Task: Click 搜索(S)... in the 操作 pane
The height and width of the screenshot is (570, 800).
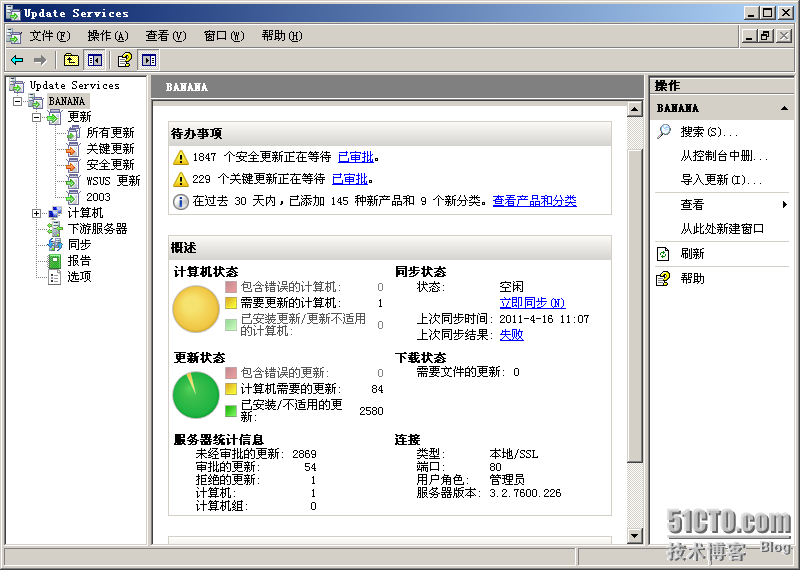Action: [709, 132]
